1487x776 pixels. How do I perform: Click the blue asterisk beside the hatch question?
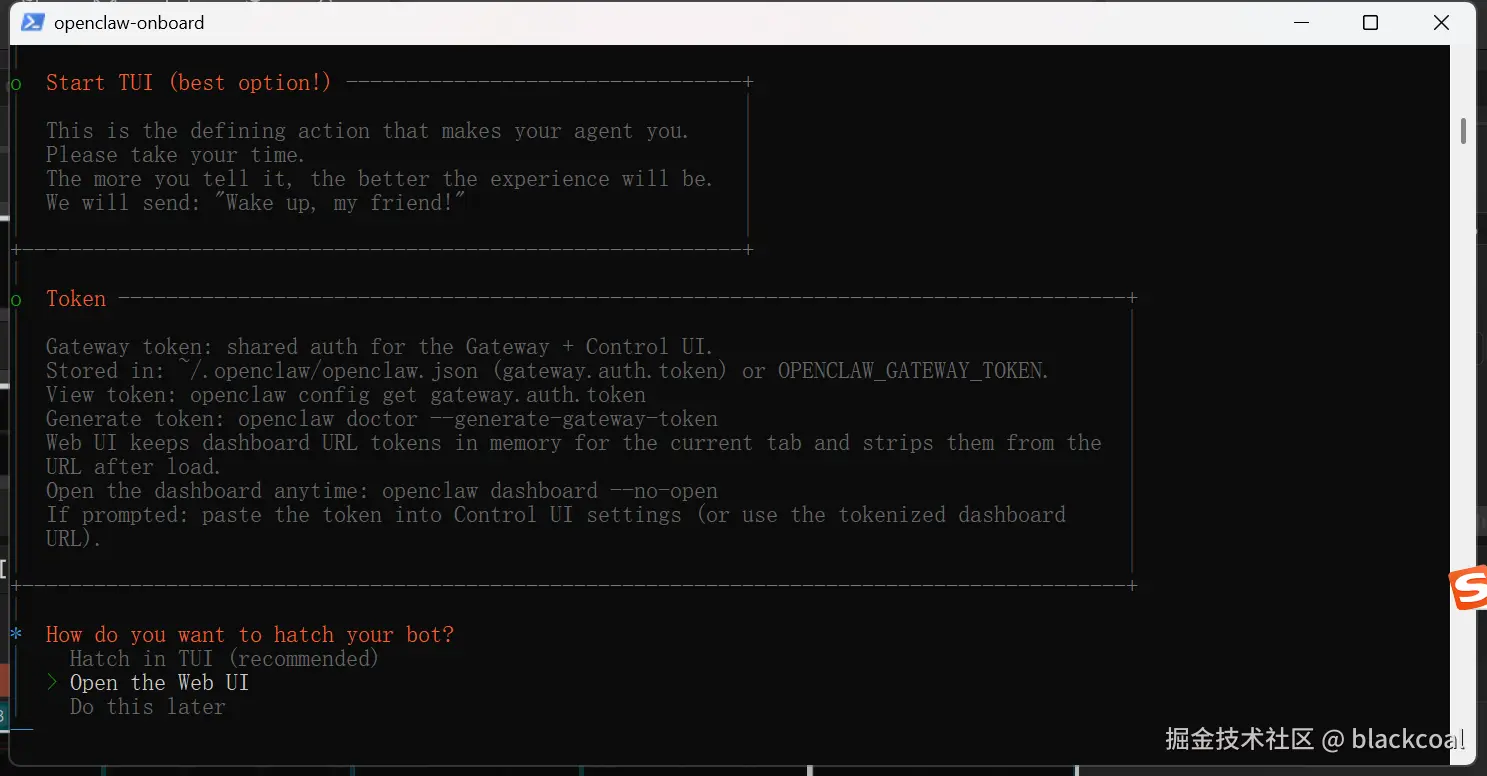click(x=15, y=633)
